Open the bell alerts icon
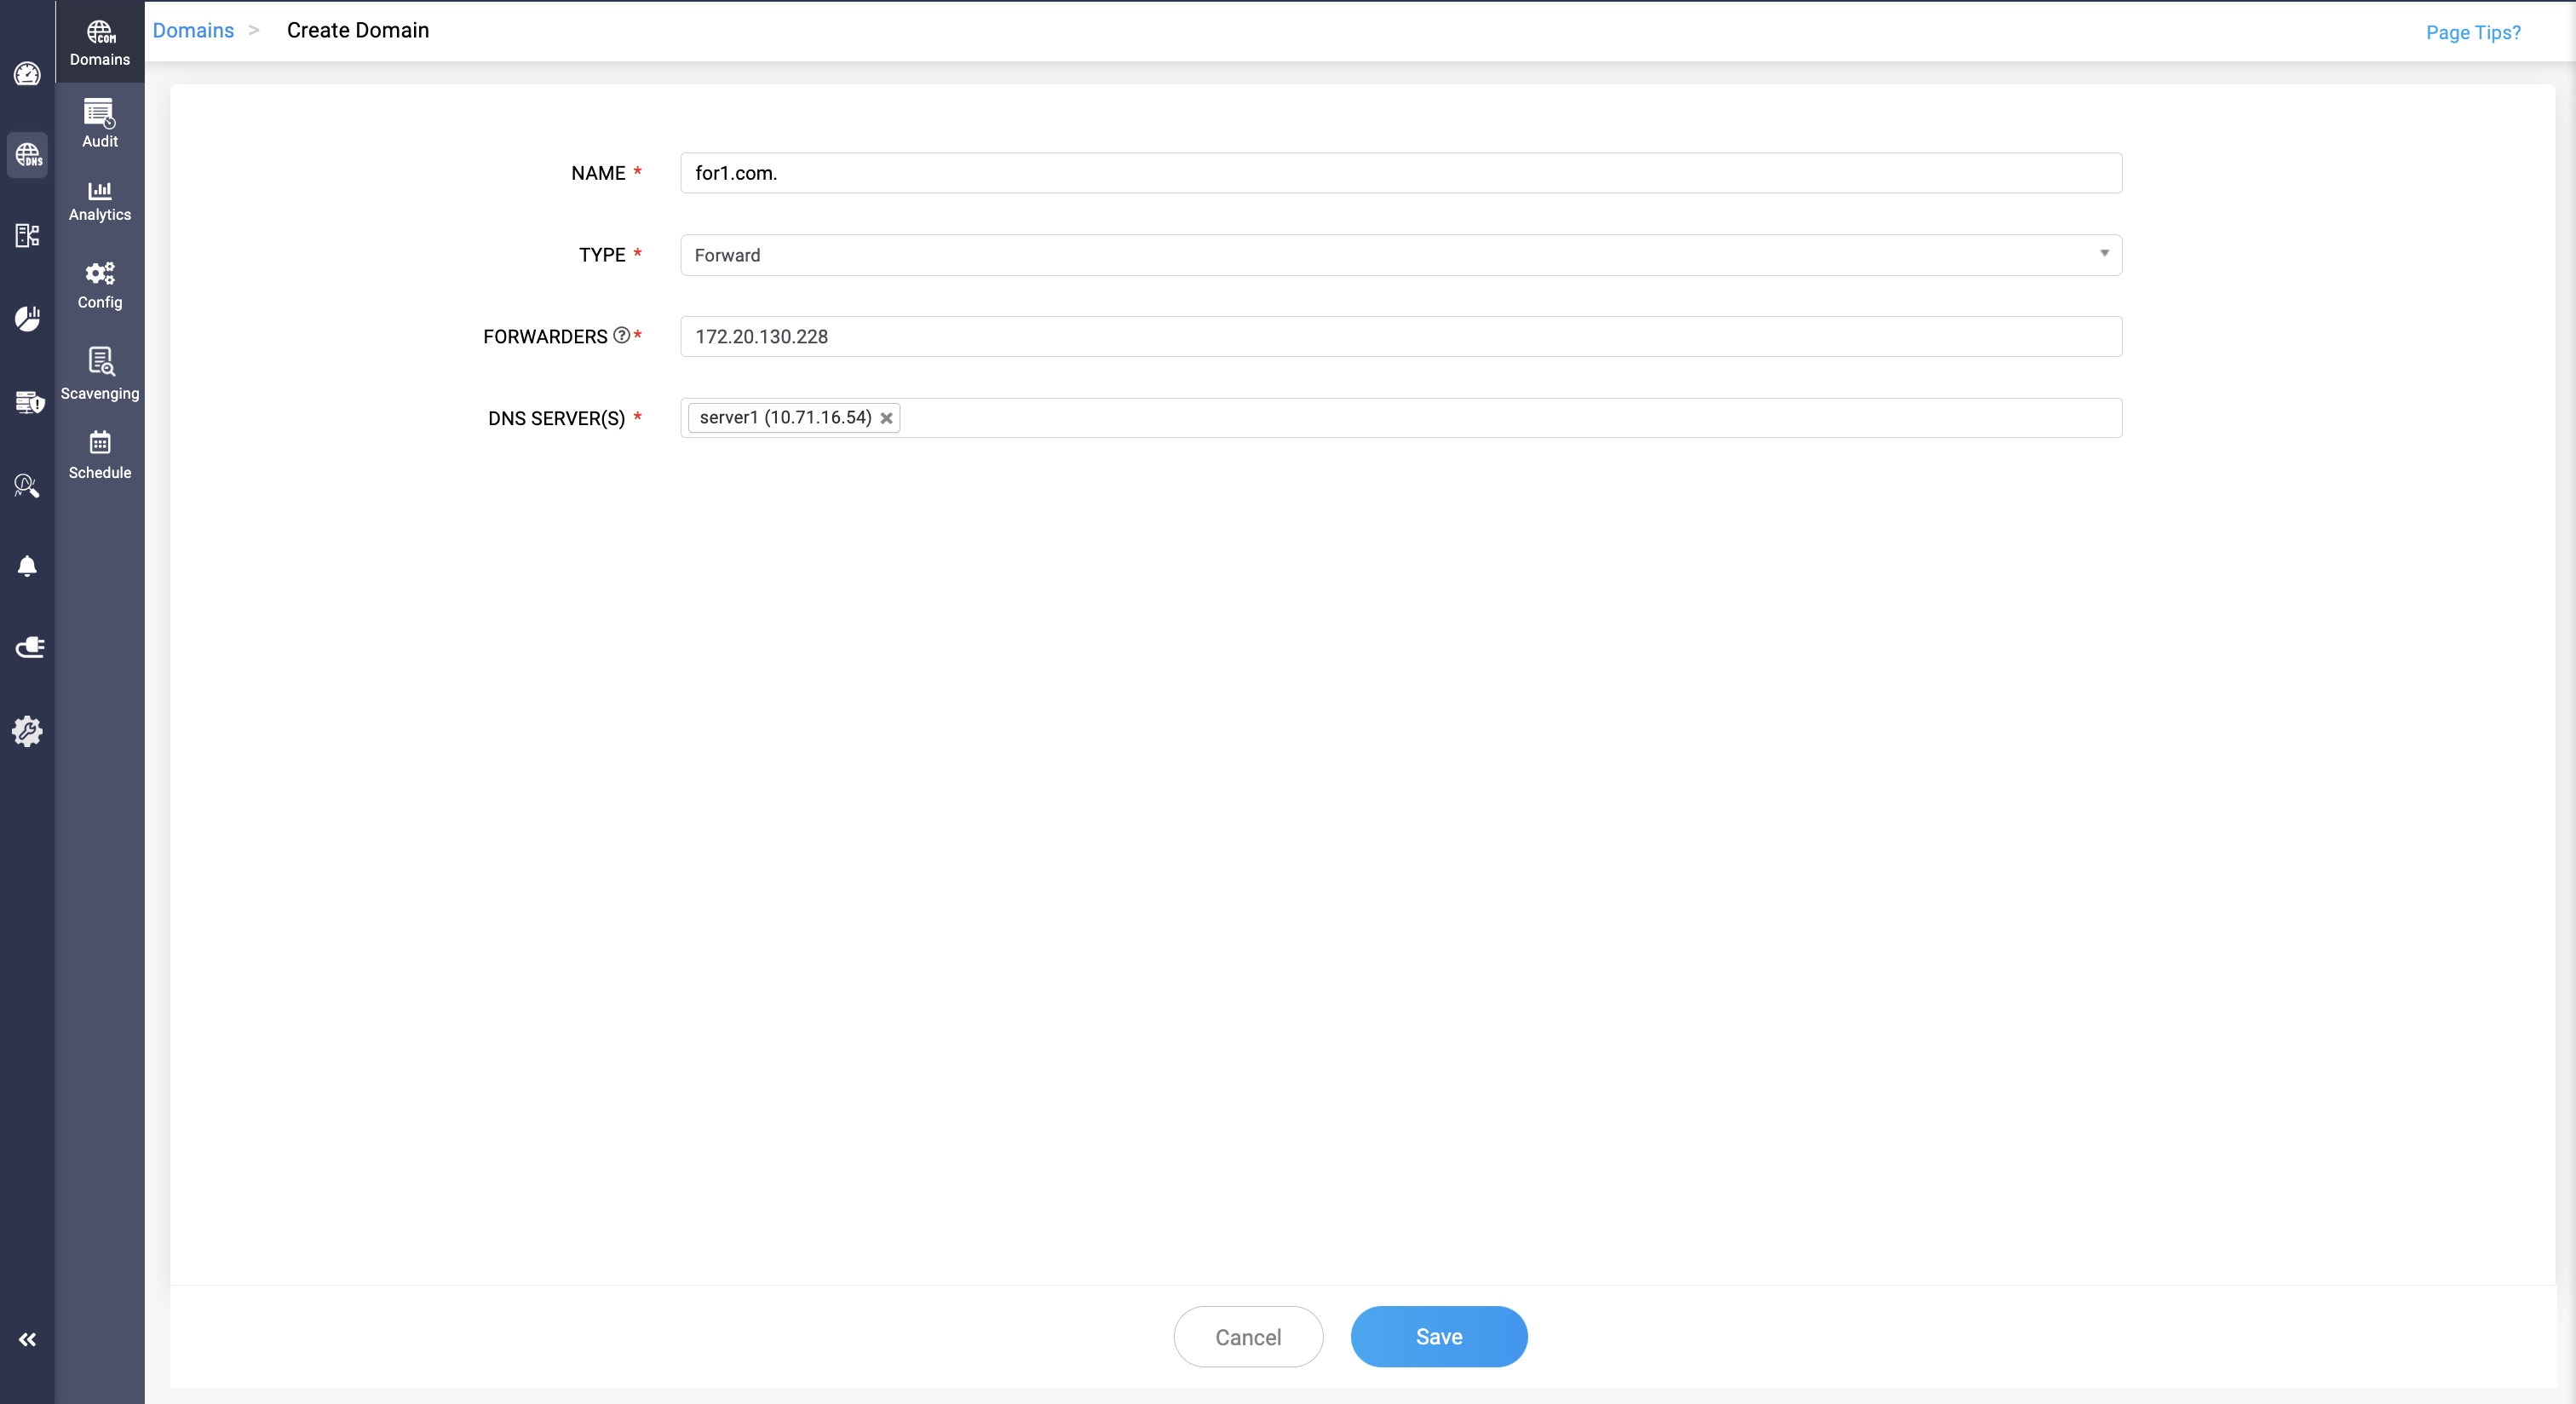This screenshot has width=2576, height=1404. pyautogui.click(x=27, y=566)
